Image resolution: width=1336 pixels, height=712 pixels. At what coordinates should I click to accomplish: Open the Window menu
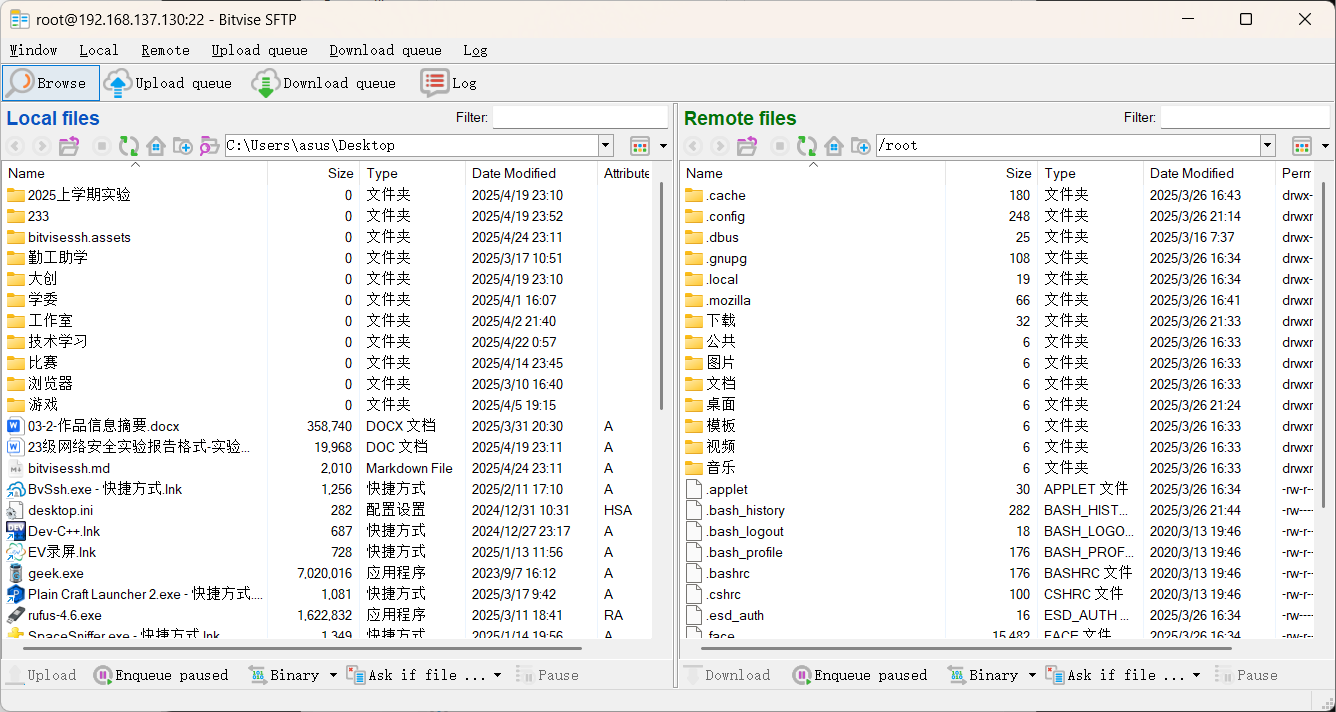pyautogui.click(x=33, y=50)
